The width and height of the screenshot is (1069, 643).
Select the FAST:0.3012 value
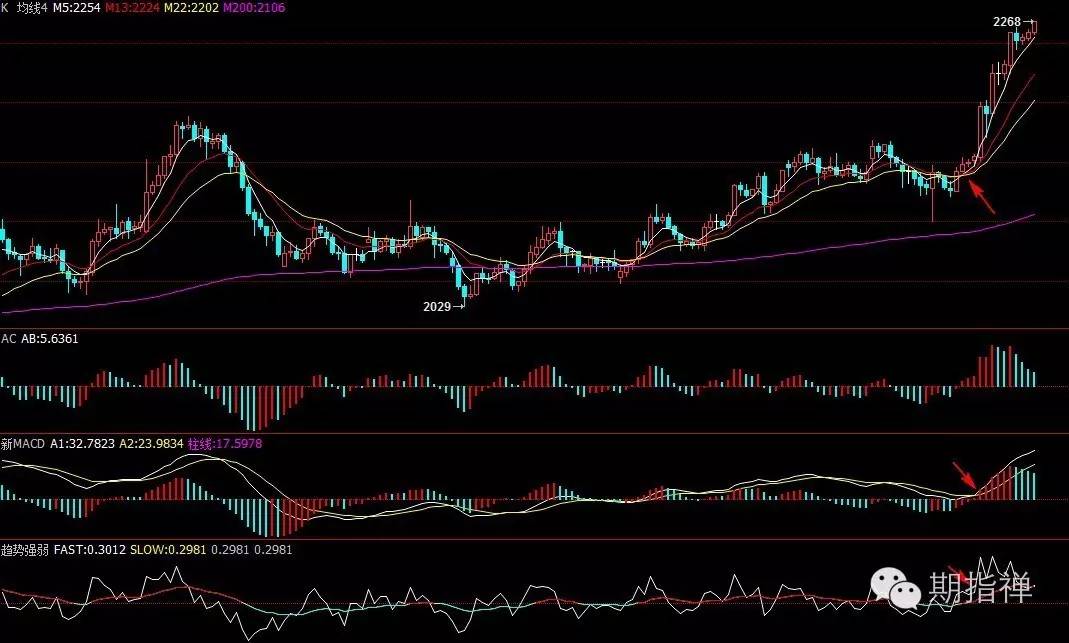90,550
